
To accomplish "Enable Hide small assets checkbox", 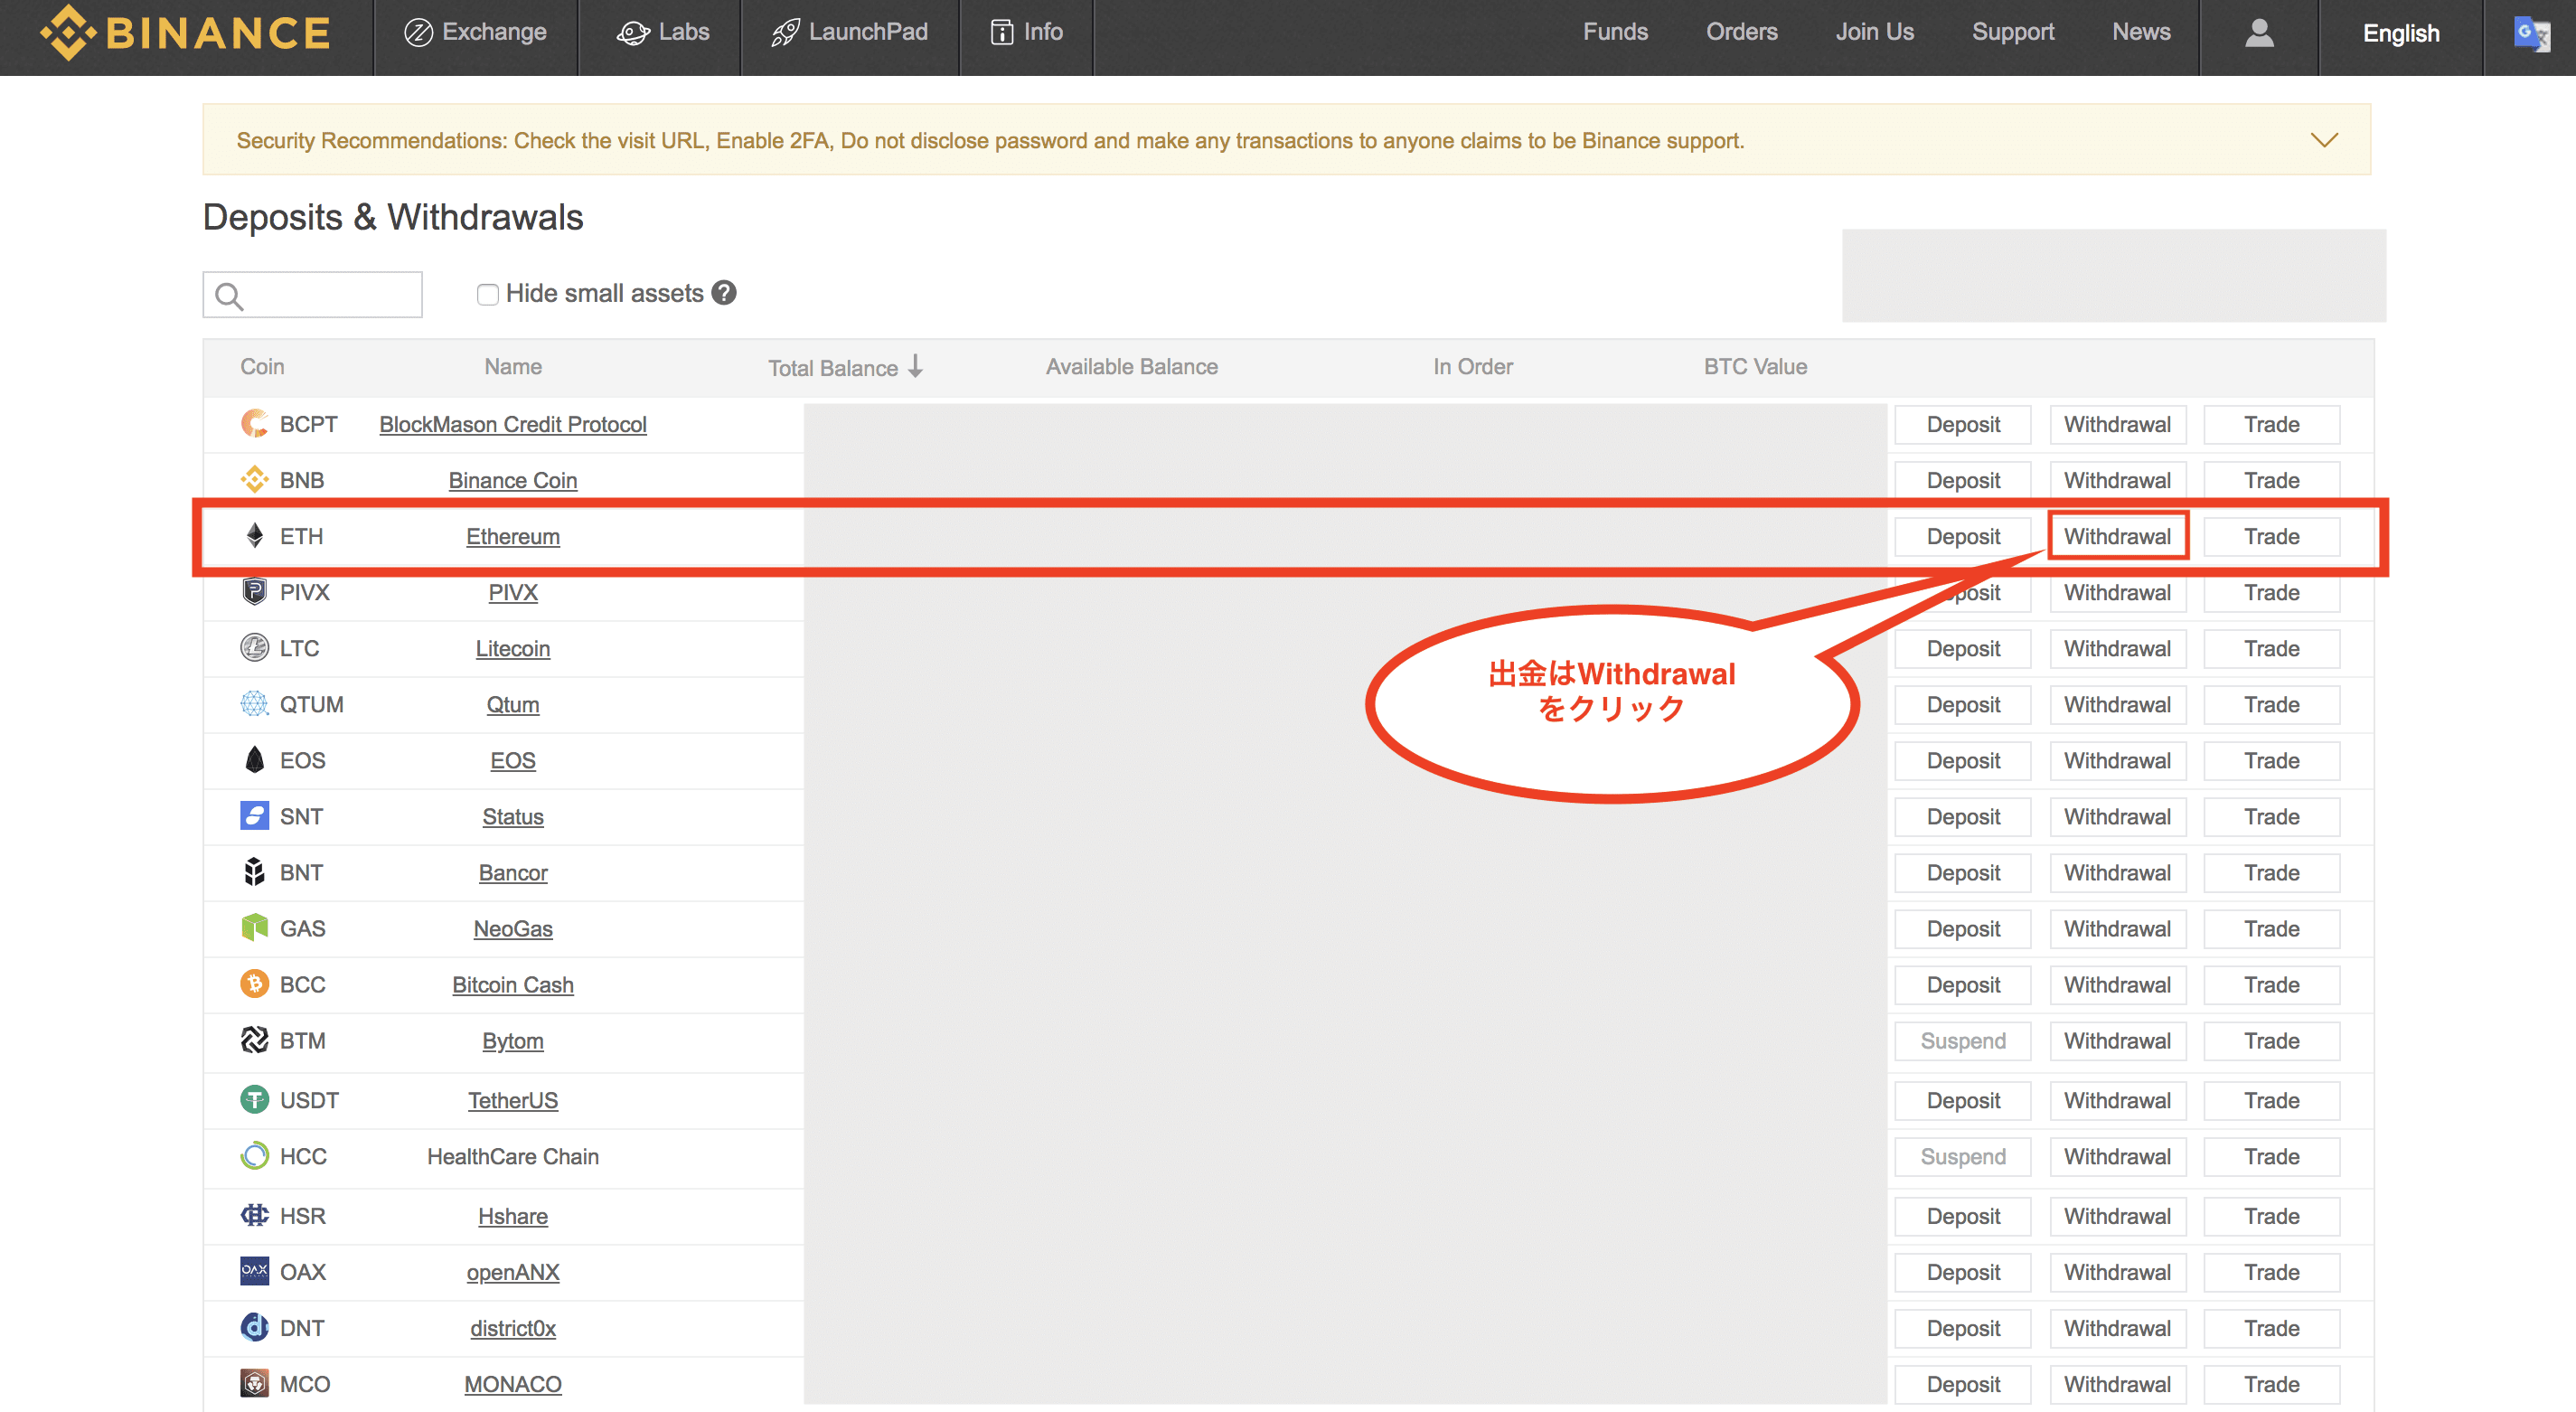I will pos(488,294).
